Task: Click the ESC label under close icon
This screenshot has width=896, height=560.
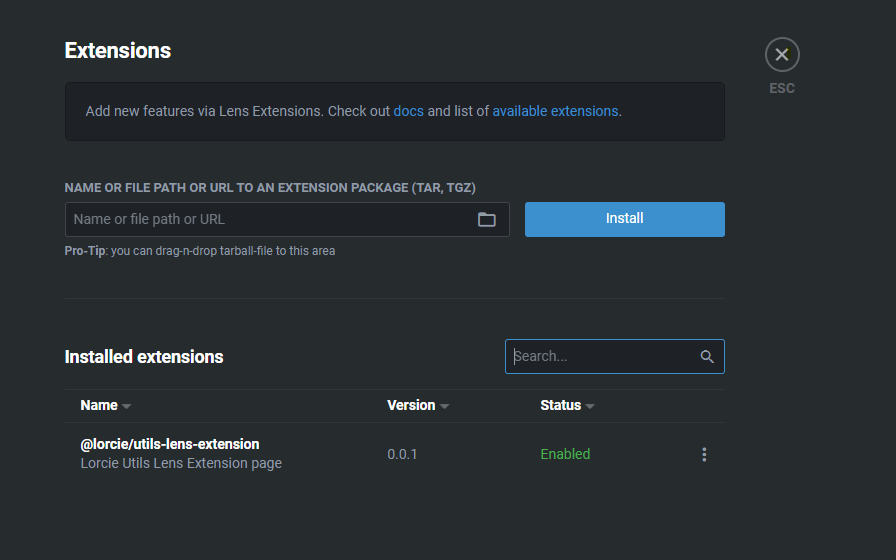Action: point(782,88)
